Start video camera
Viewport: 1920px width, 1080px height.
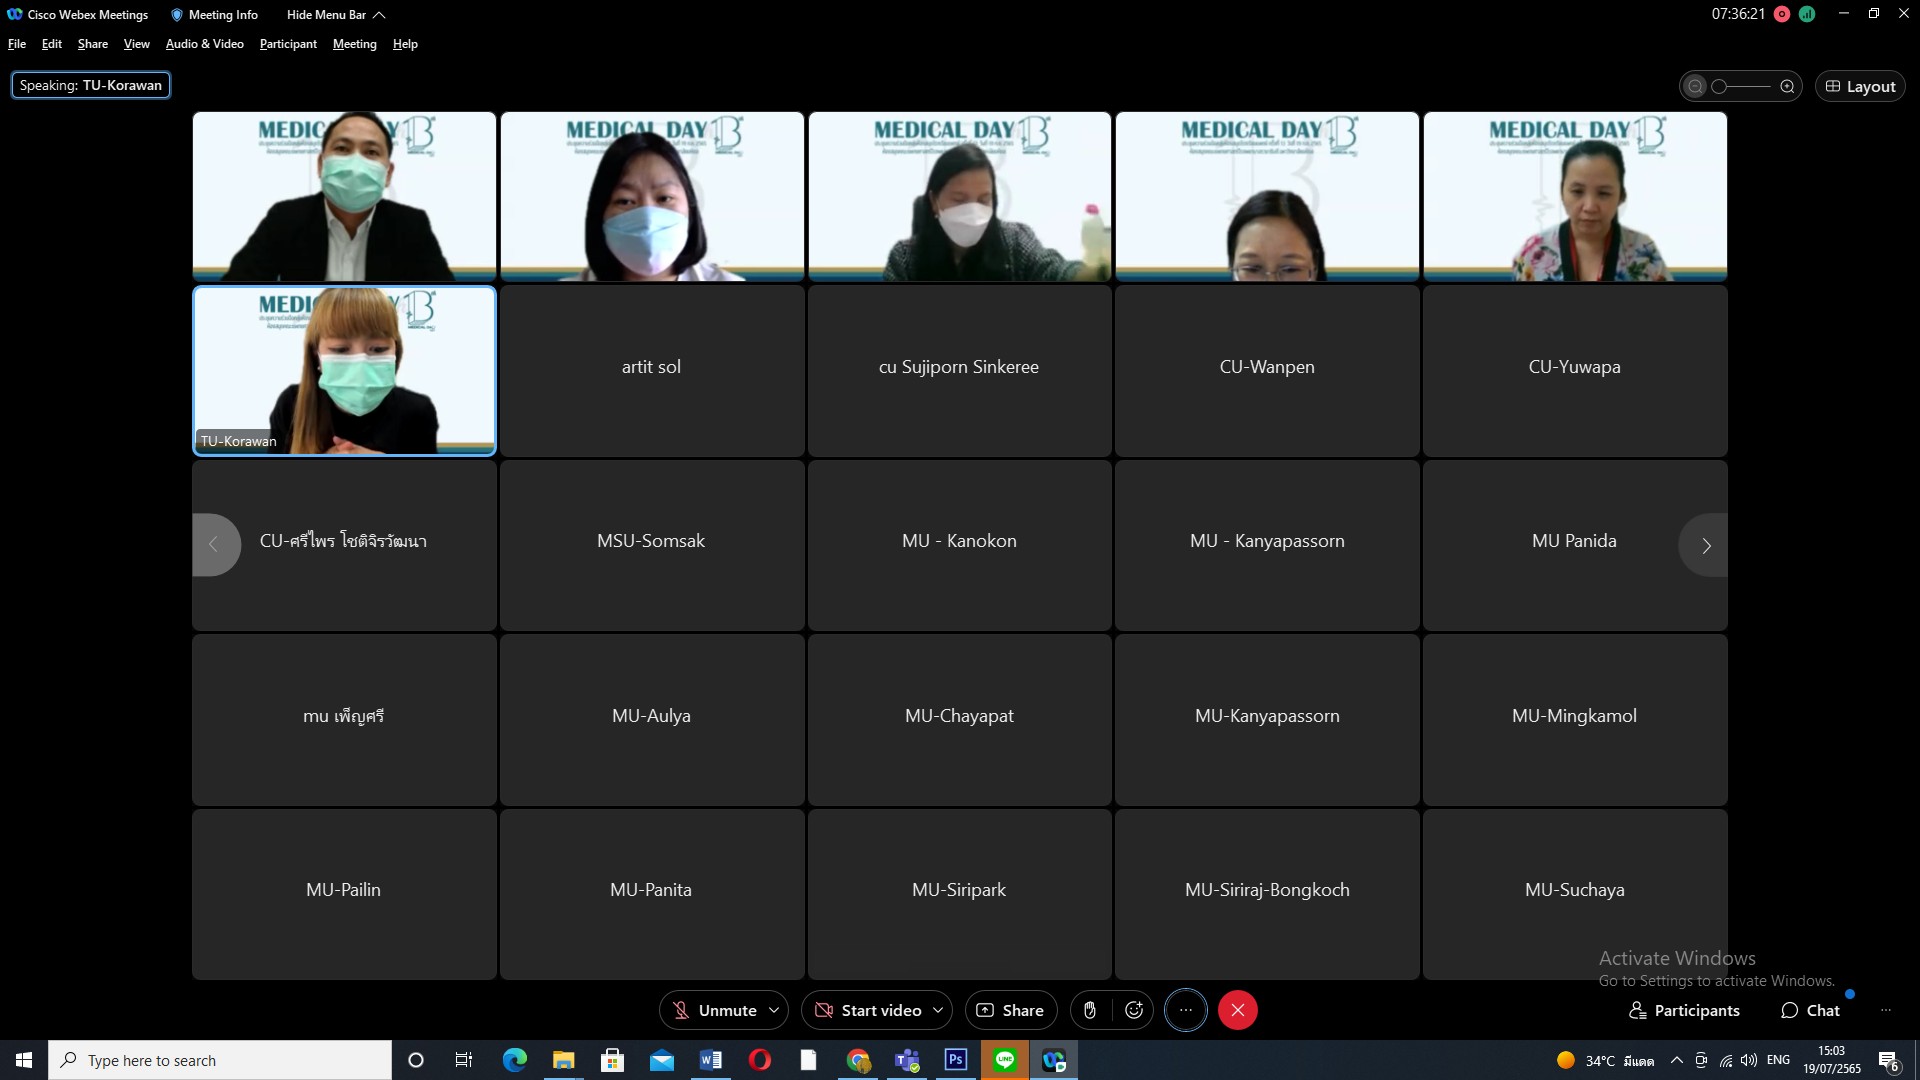868,1010
